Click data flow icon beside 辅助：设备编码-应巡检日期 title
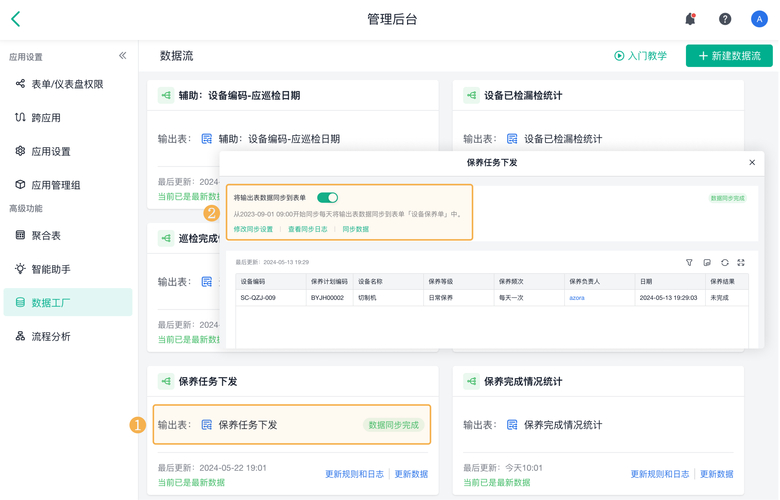This screenshot has width=780, height=500. click(x=166, y=95)
